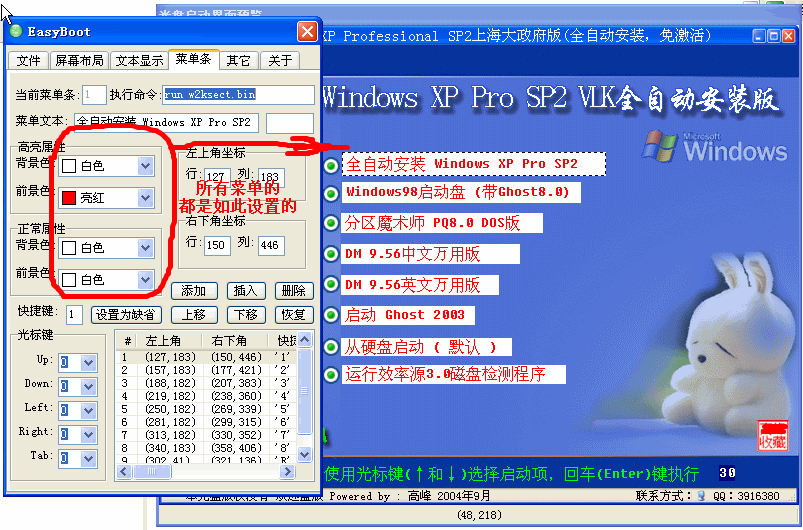
Task: Click the bright red color swatch
Action: [x=69, y=198]
